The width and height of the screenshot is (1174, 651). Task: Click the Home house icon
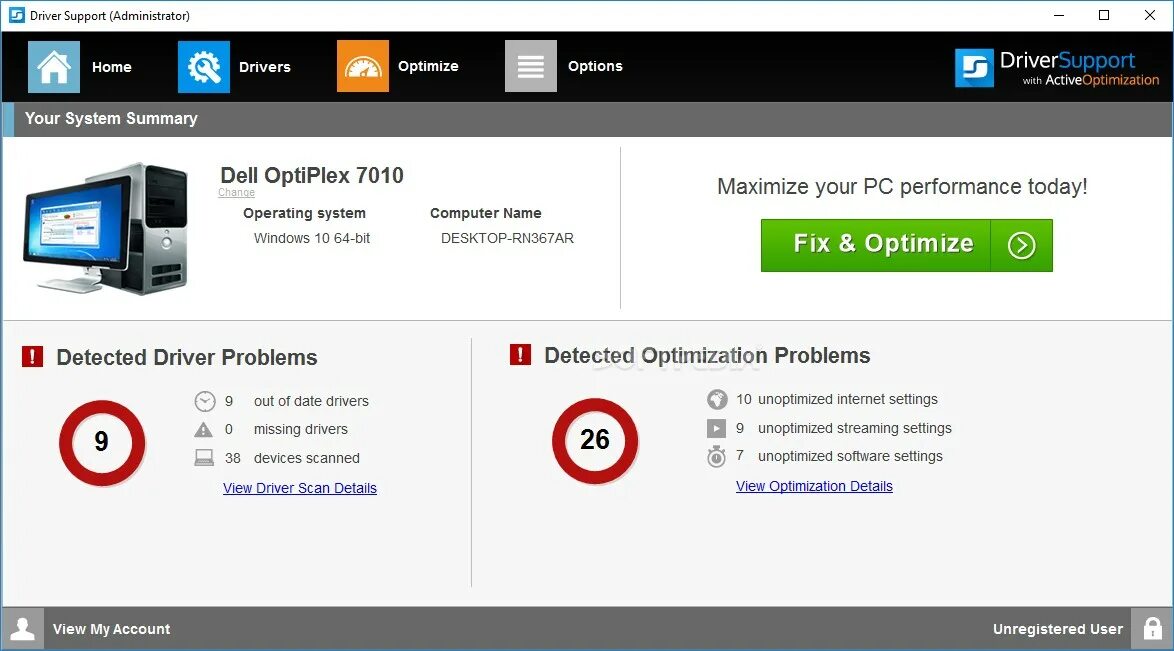54,67
